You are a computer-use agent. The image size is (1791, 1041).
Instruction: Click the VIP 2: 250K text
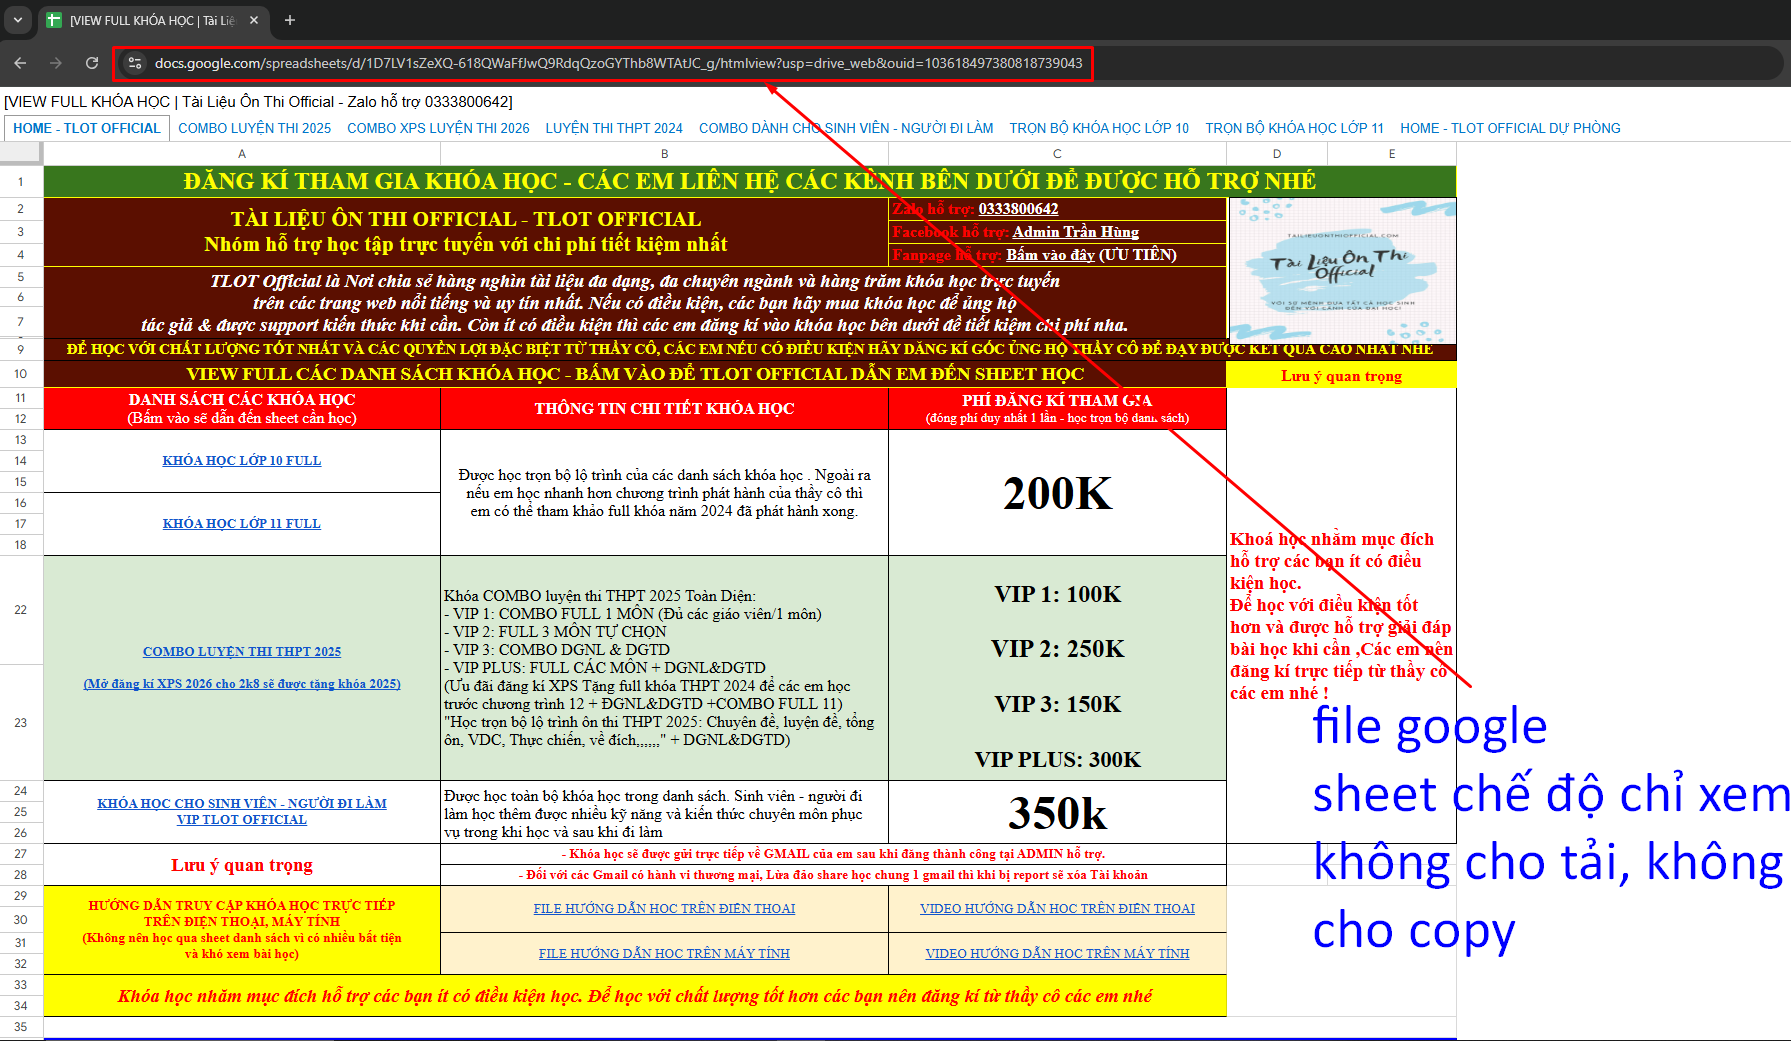pyautogui.click(x=1057, y=649)
